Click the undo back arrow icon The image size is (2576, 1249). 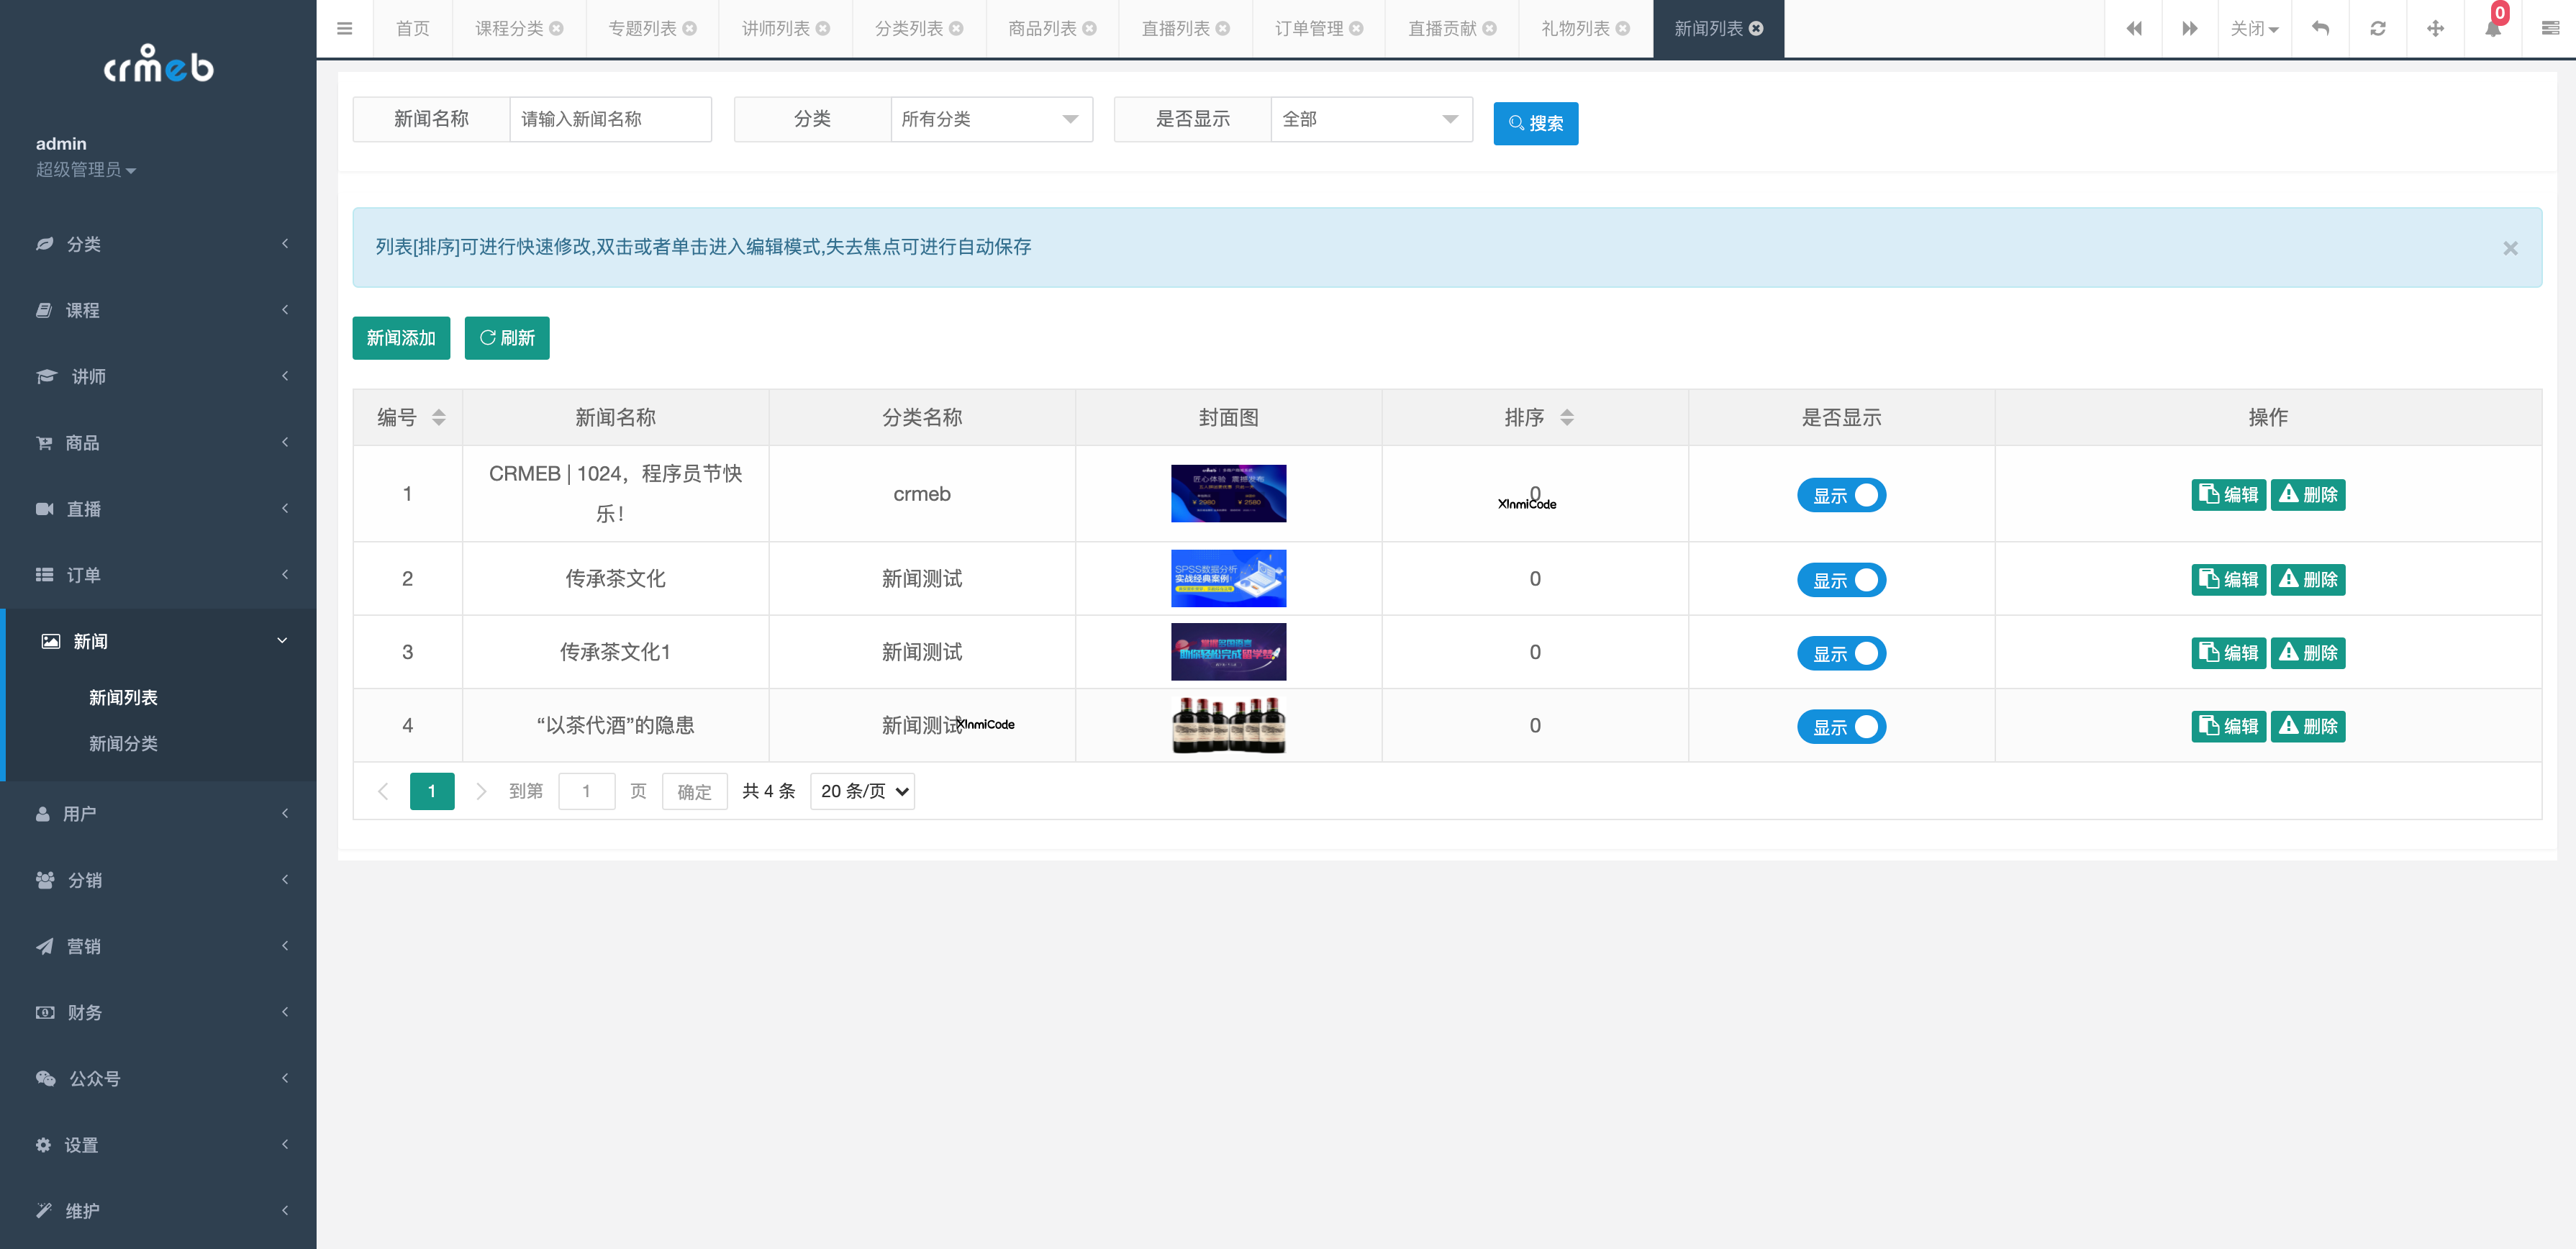2320,28
